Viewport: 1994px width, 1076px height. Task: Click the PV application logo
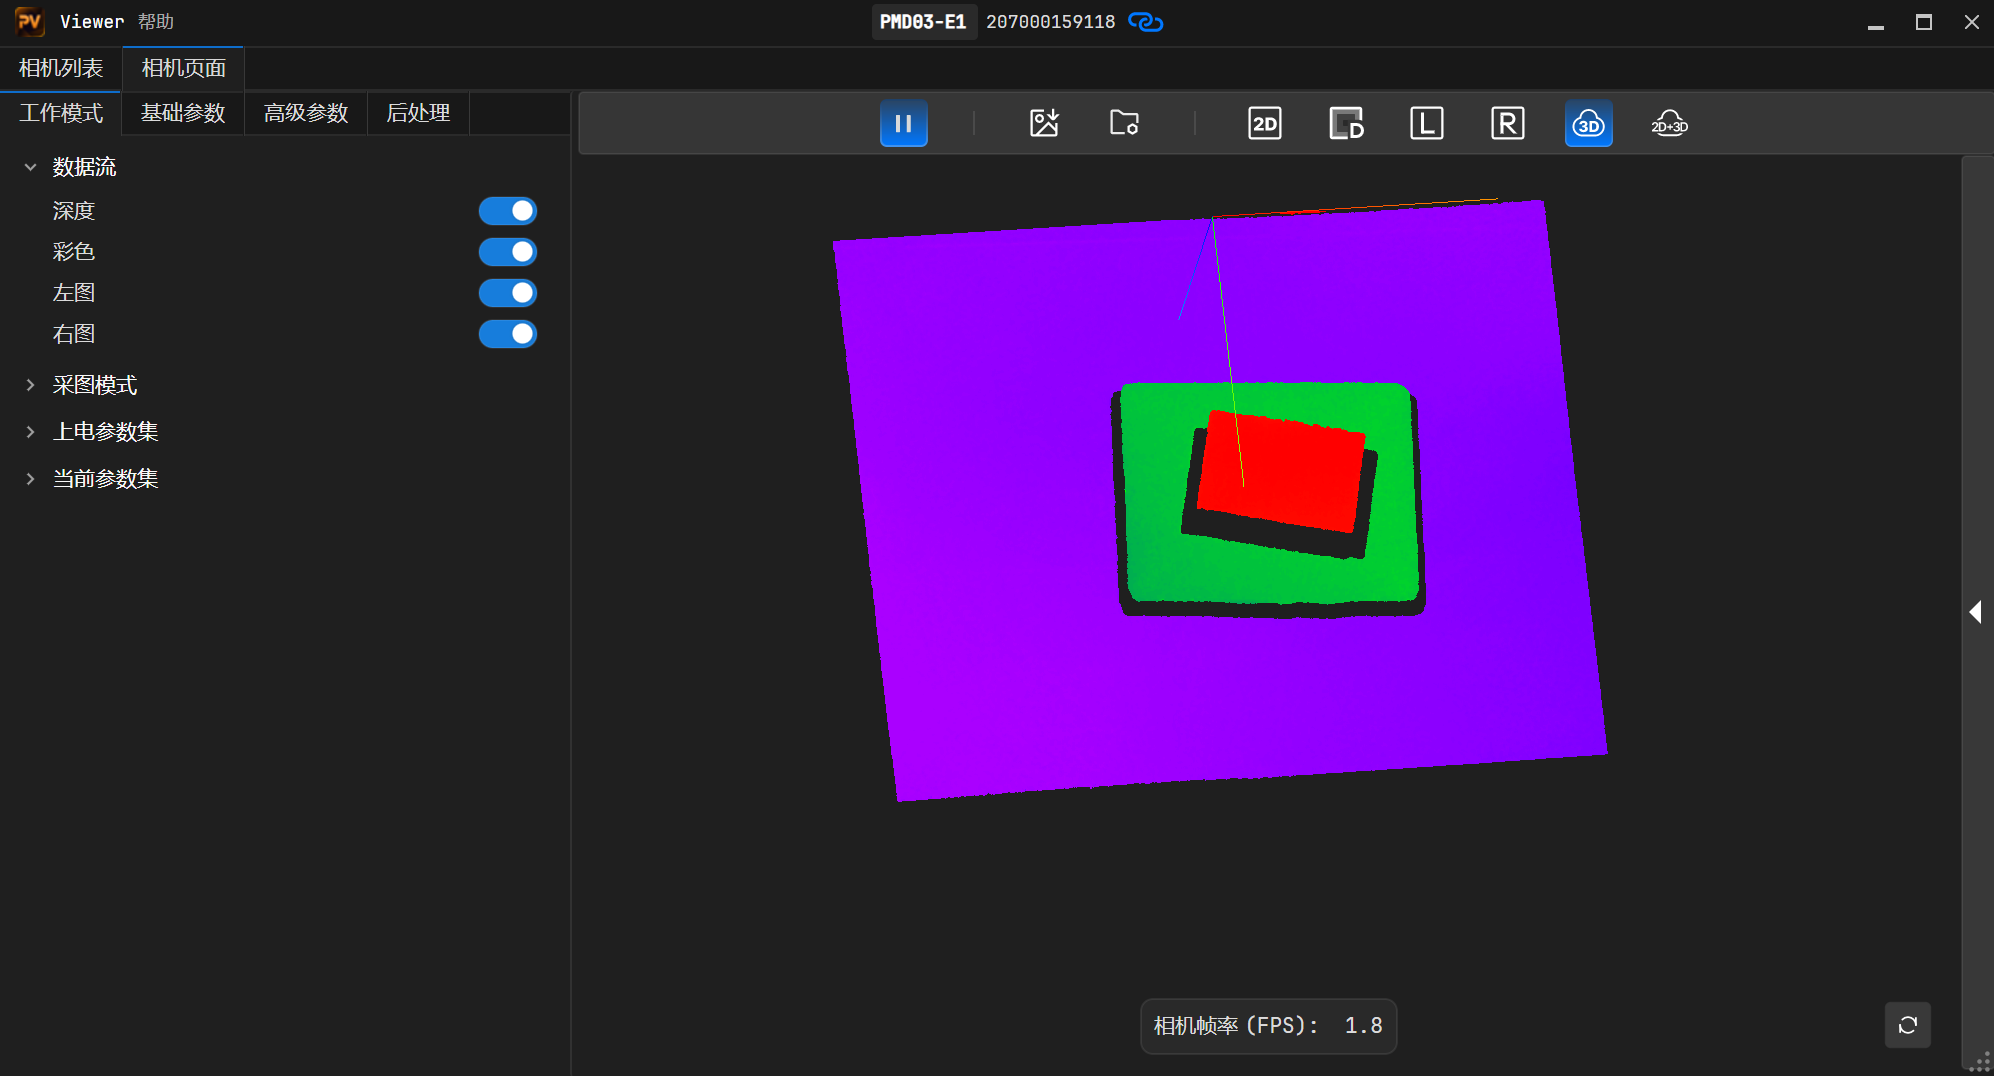[x=29, y=21]
